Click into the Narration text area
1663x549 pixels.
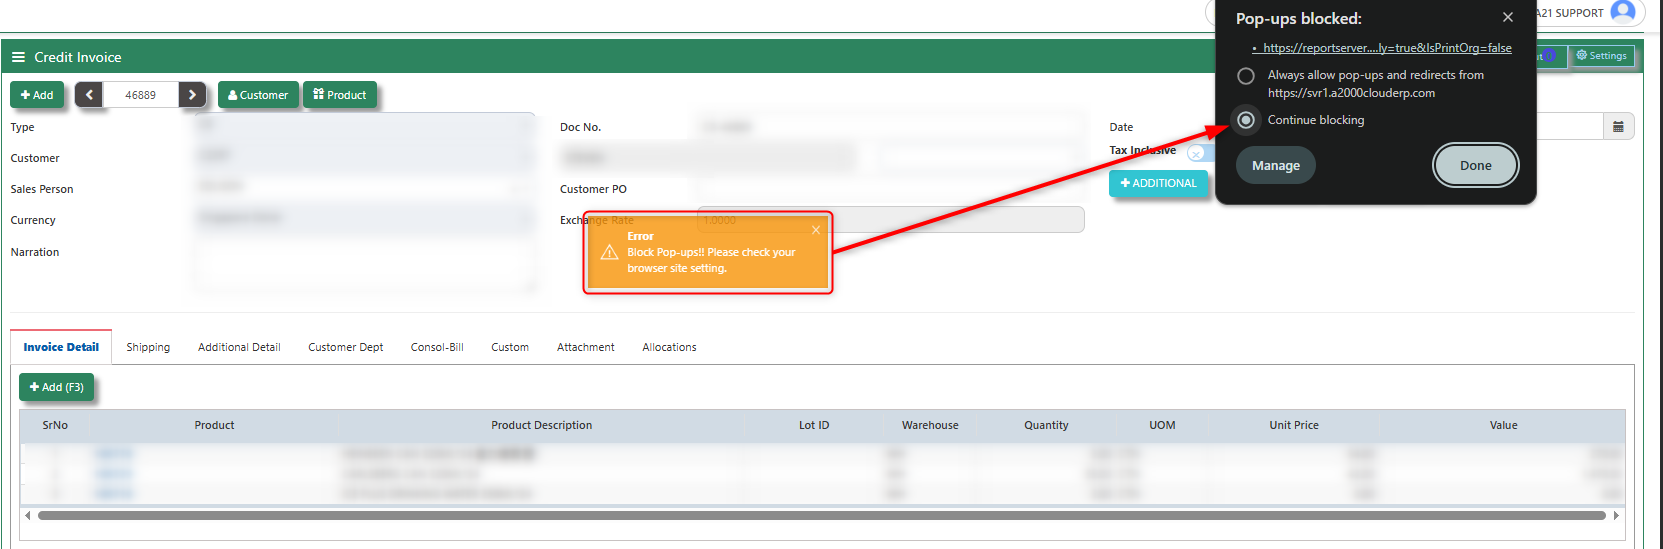pos(365,265)
